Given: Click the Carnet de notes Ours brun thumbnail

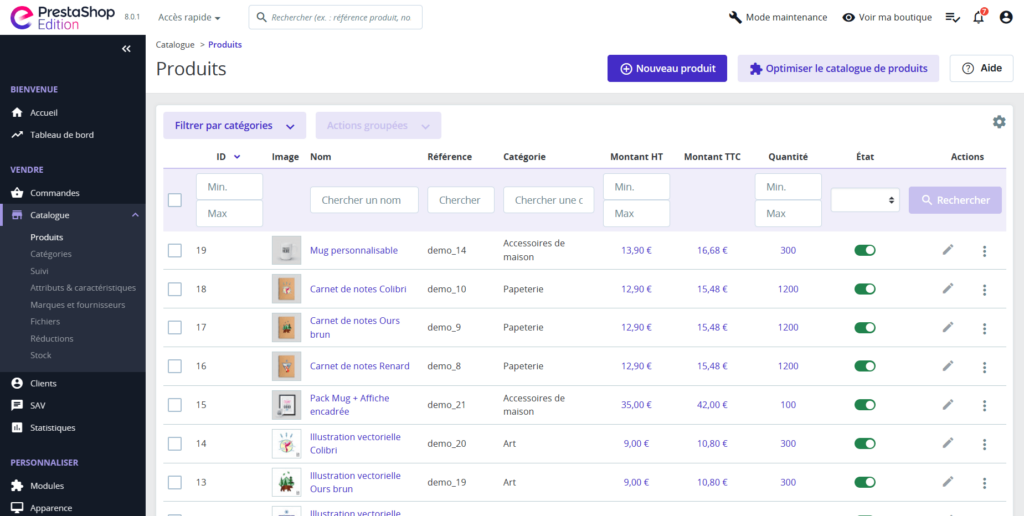Looking at the screenshot, I should [286, 328].
